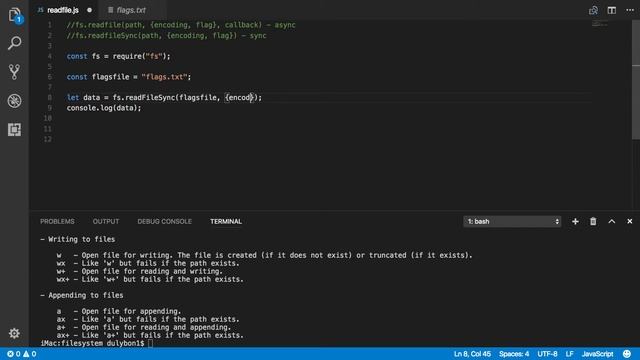Click the unsaved-changes dot on the readfile.js tab

click(x=89, y=10)
